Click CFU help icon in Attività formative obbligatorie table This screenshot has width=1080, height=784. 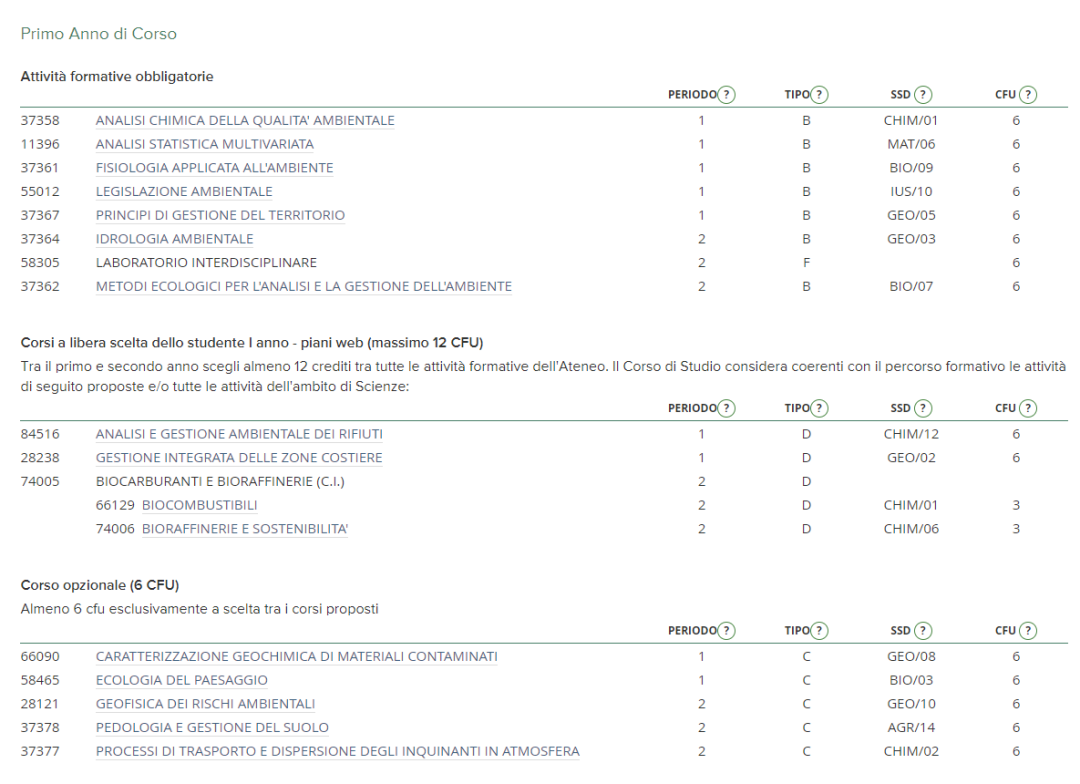pos(1028,94)
